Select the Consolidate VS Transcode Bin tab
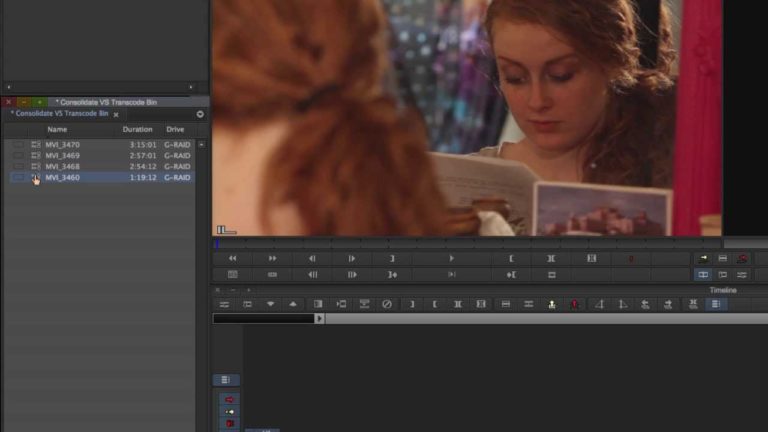768x432 pixels. pos(59,113)
